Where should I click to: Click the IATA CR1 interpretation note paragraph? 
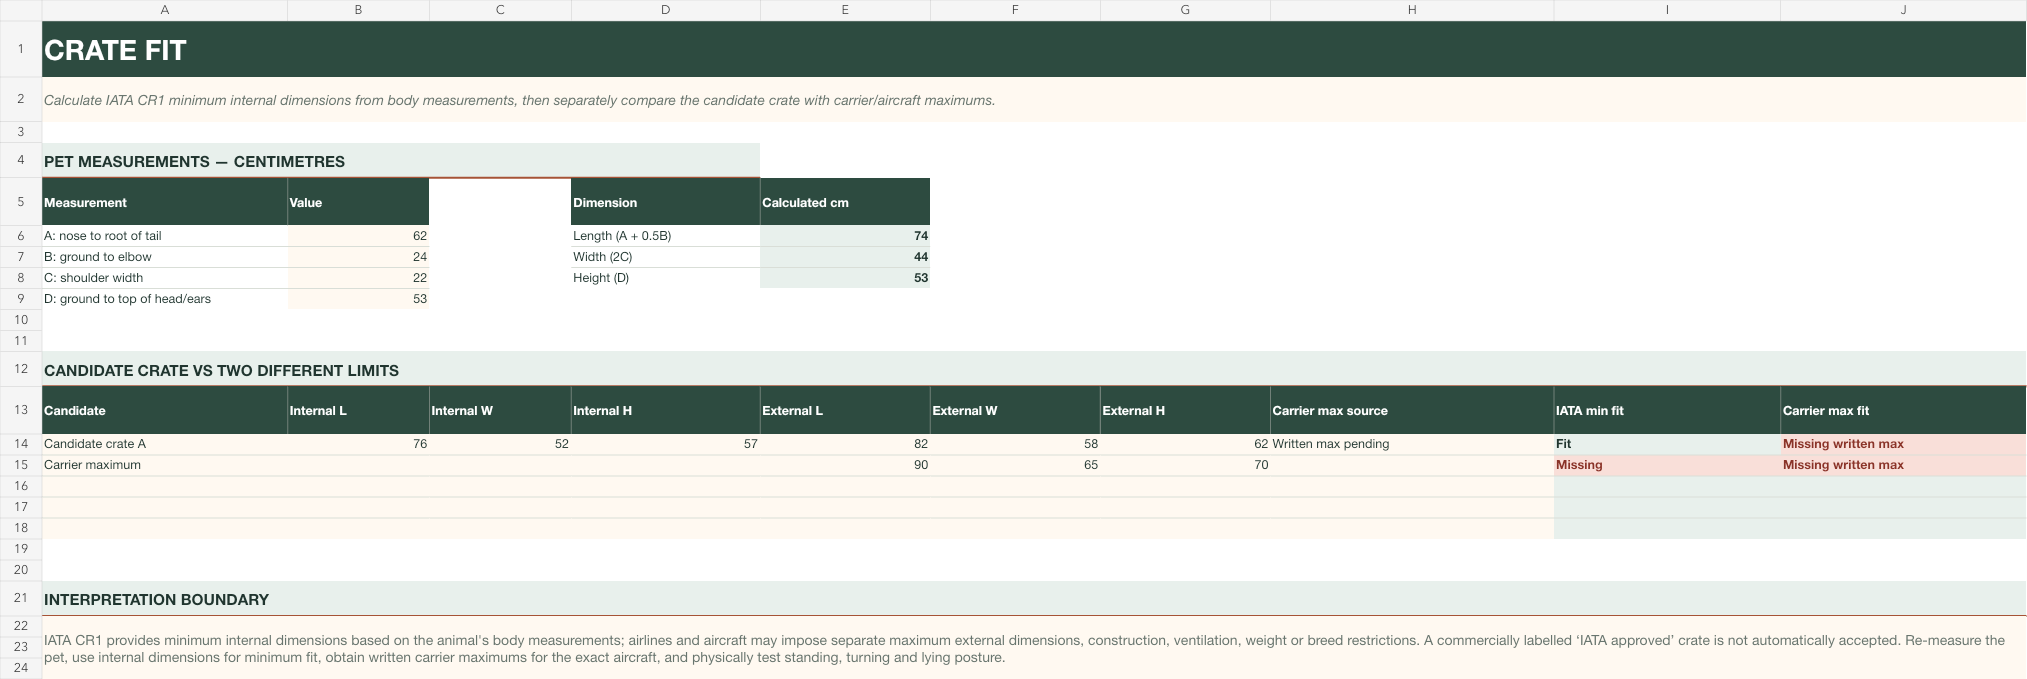(x=1034, y=649)
